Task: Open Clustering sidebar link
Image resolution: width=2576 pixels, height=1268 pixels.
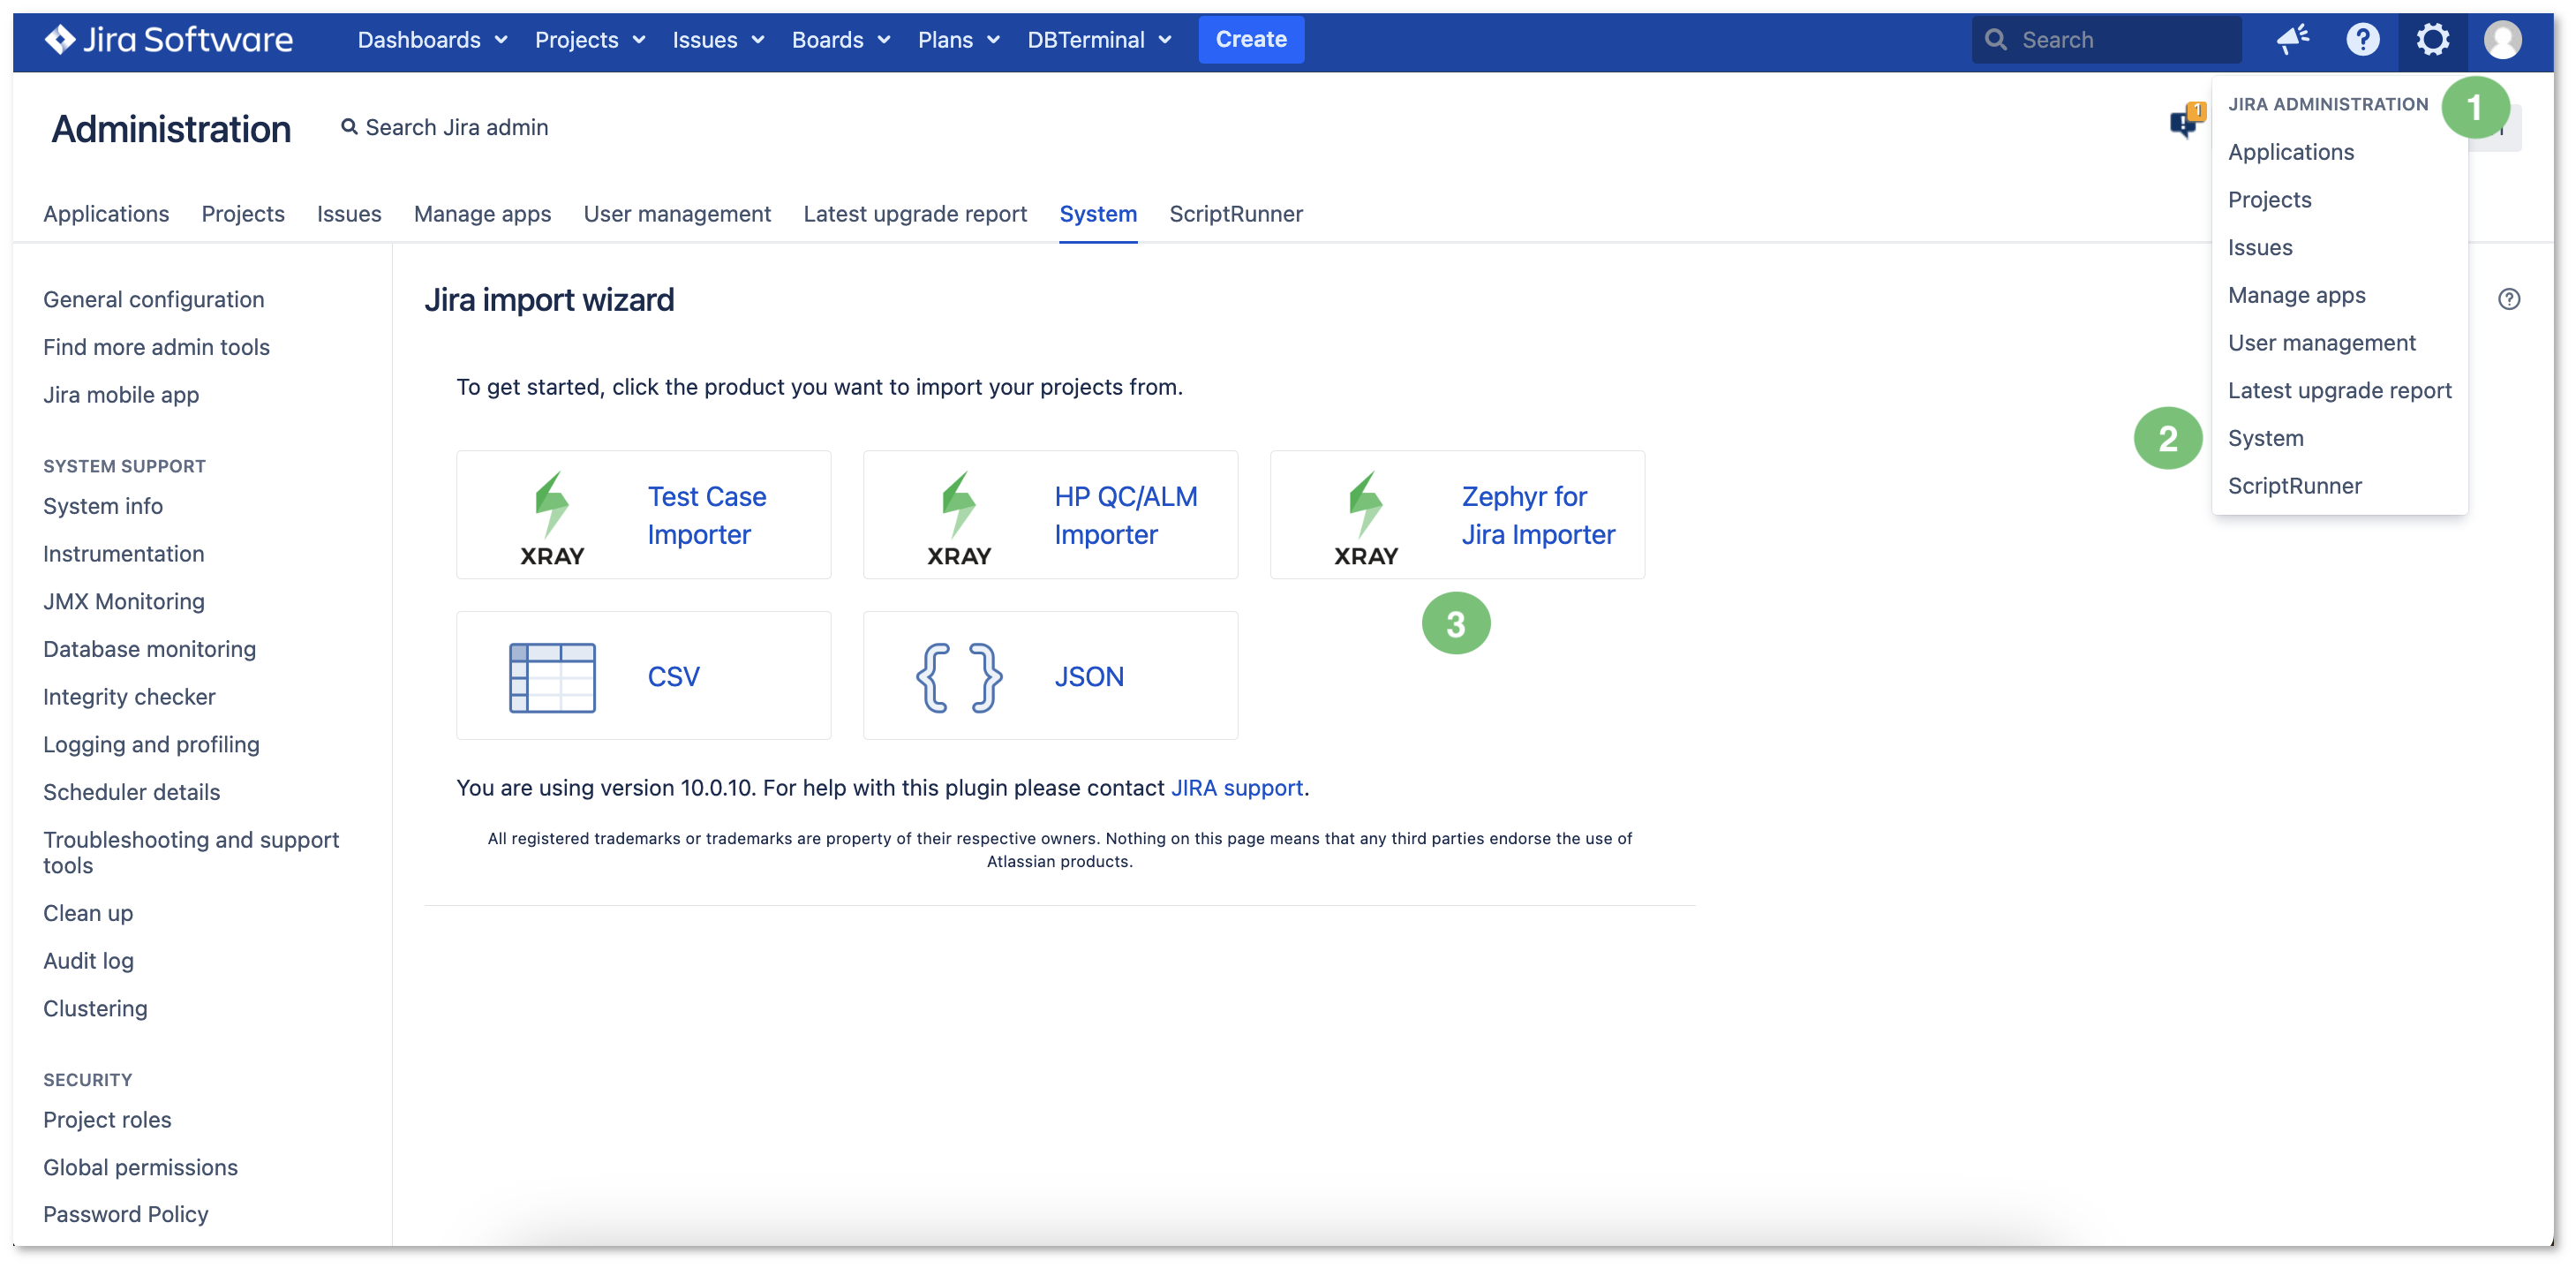Action: tap(95, 1009)
